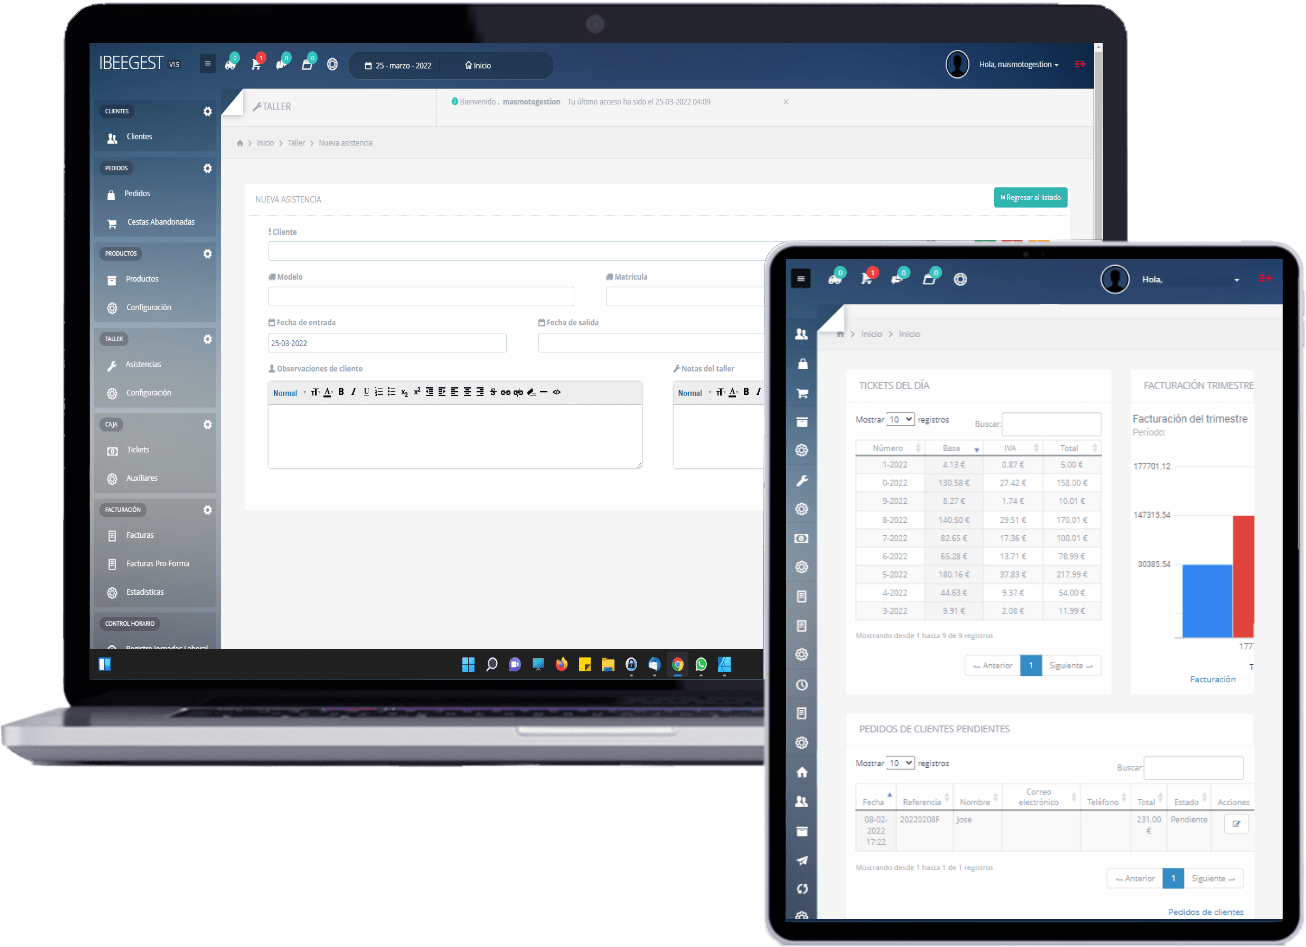Open Clientes in the laptop sidebar
The width and height of the screenshot is (1306, 947).
coord(139,137)
